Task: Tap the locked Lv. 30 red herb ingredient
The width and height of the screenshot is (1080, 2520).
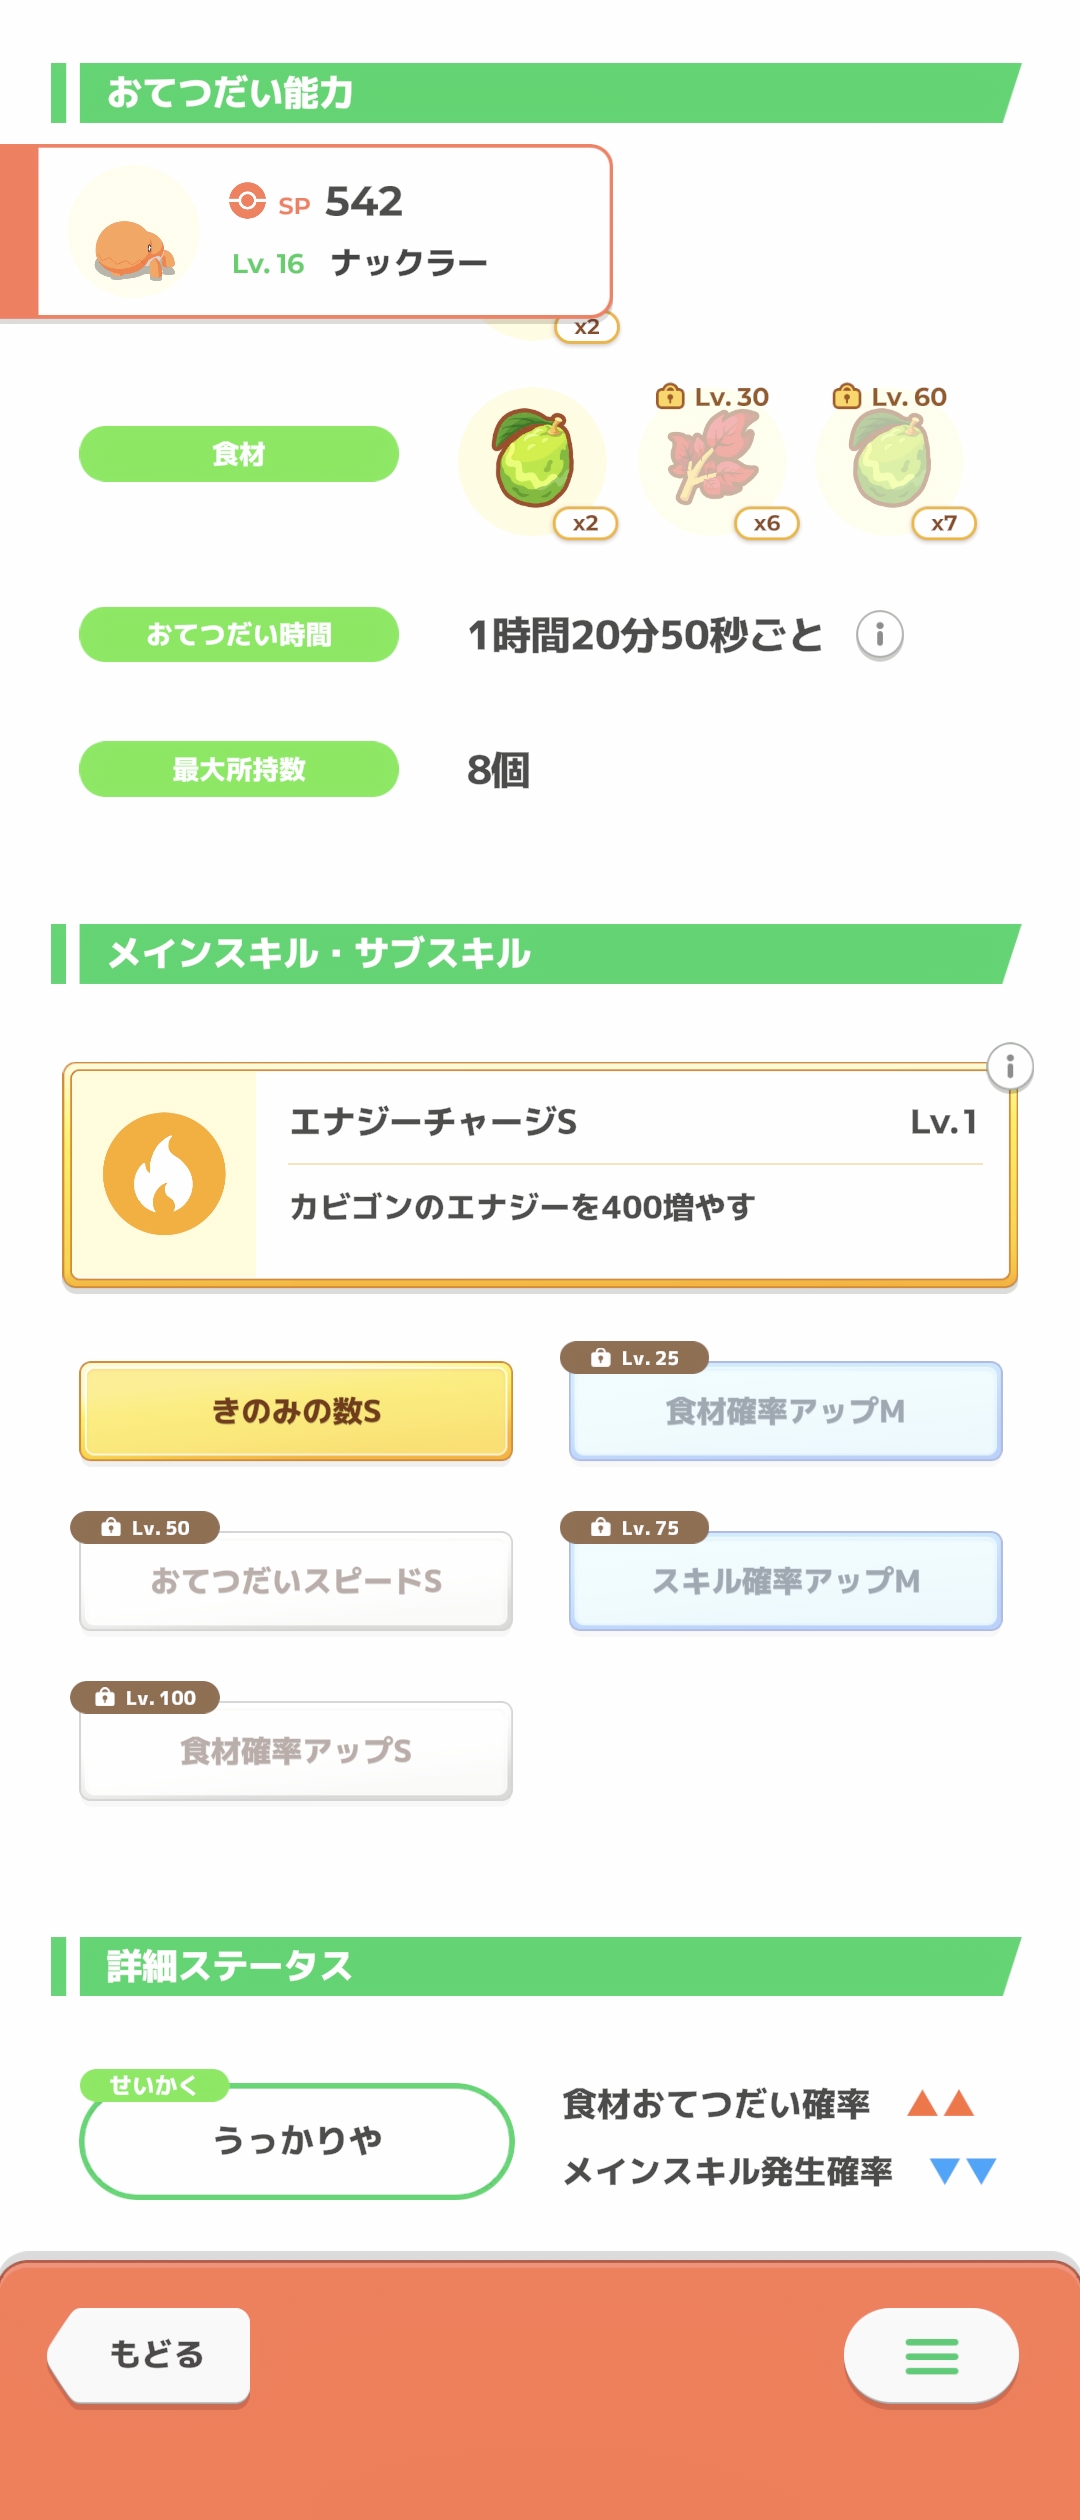Action: 712,460
